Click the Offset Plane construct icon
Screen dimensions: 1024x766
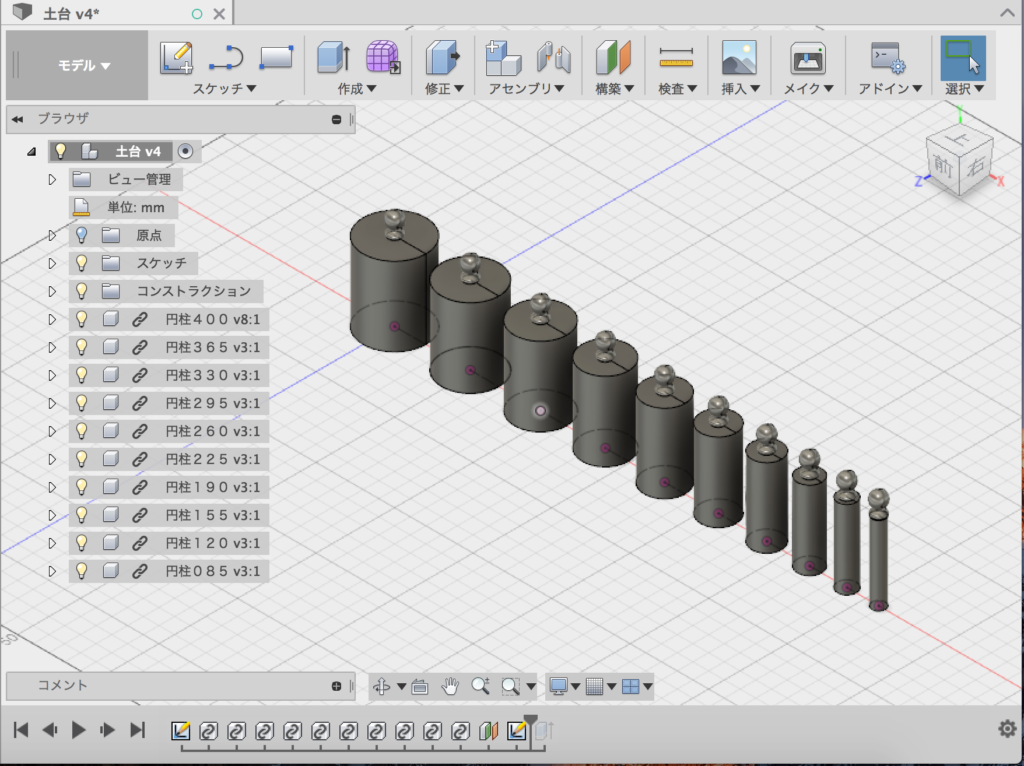(x=613, y=57)
